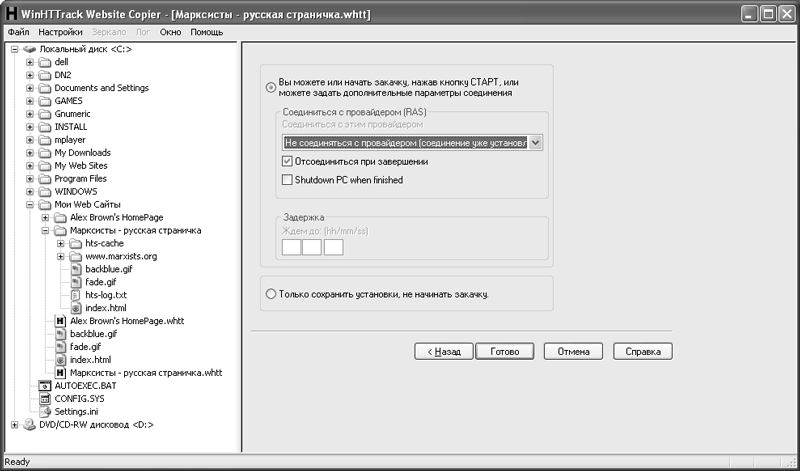
Task: Click the DVD/CD-RW drive D: icon
Action: tap(29, 424)
